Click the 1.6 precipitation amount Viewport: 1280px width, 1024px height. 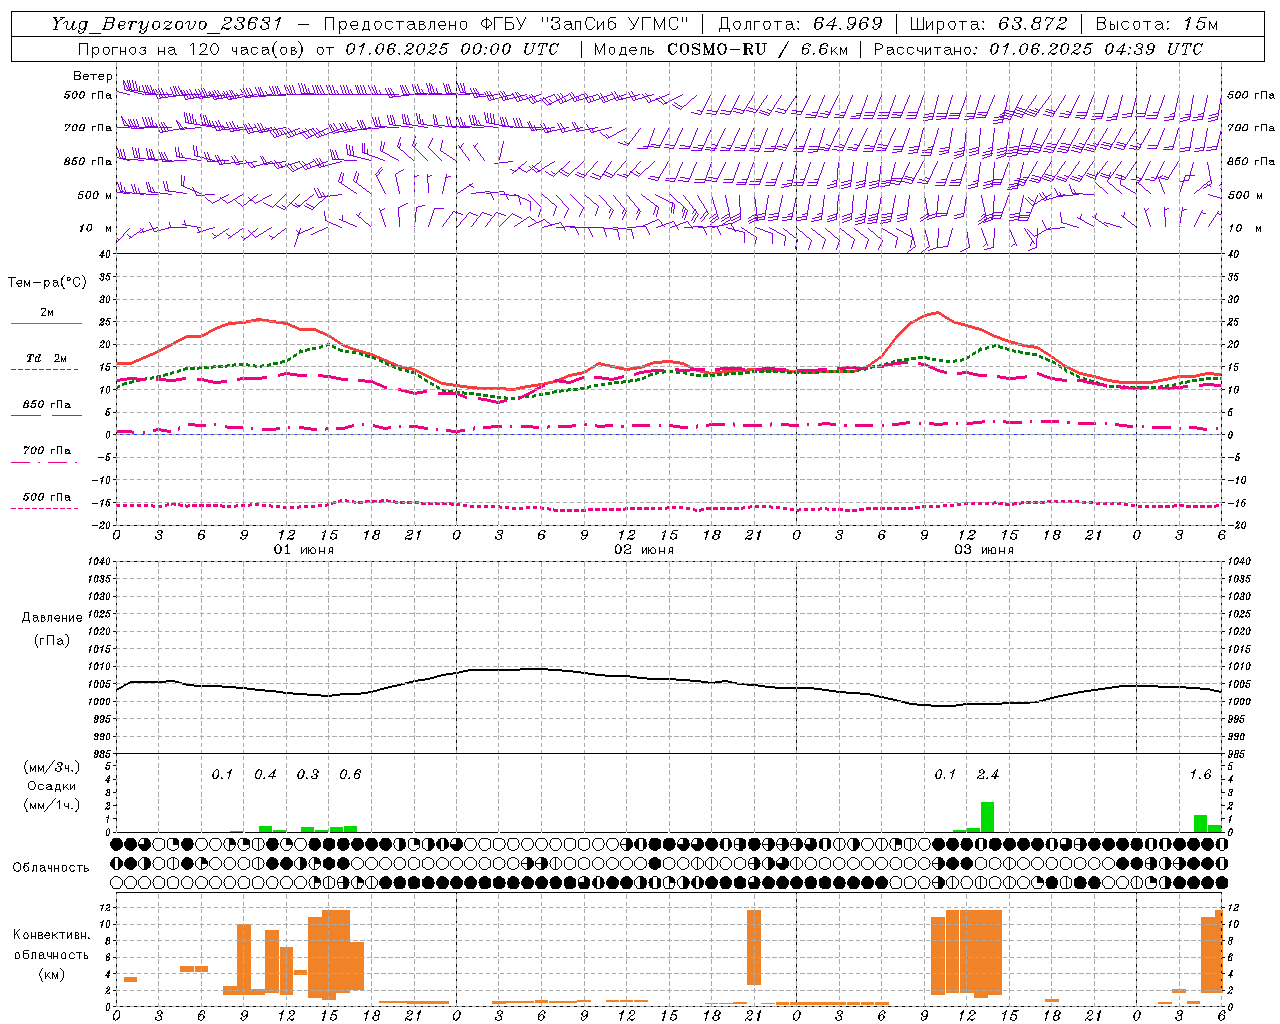[x=1200, y=775]
